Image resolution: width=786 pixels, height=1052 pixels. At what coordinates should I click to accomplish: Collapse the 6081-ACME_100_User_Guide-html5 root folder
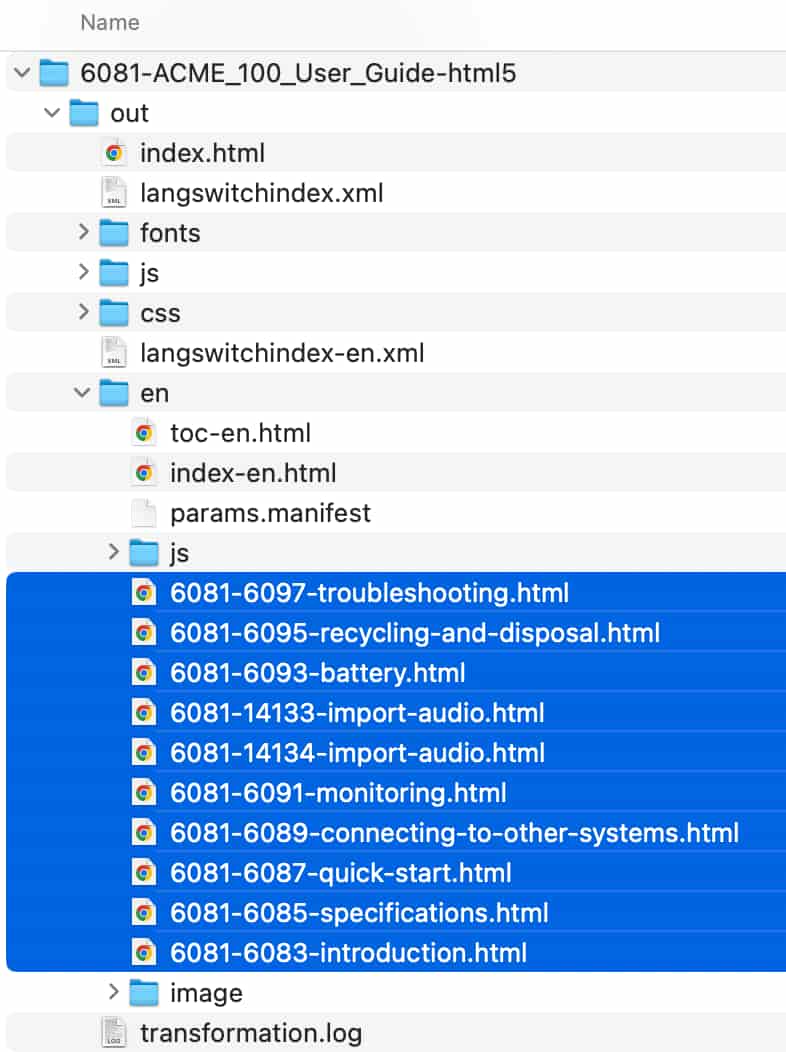point(22,73)
